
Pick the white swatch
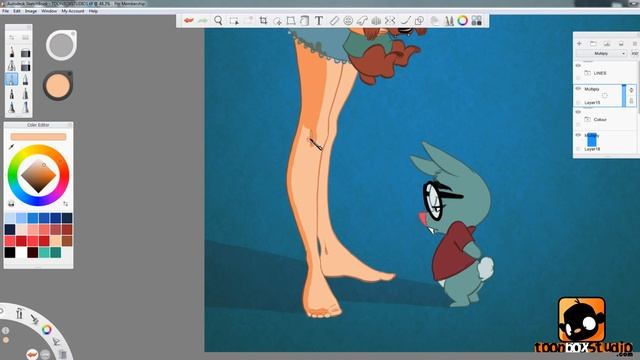pyautogui.click(x=21, y=252)
